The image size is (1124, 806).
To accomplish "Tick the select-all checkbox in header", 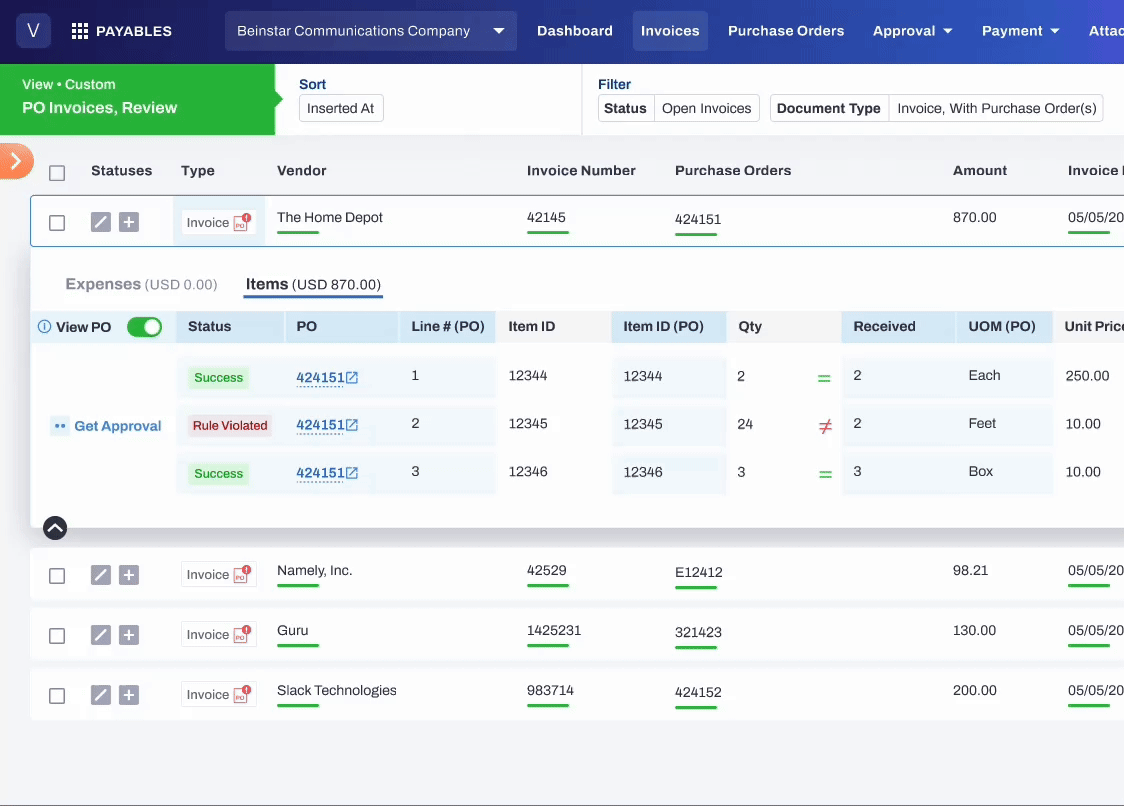I will [x=57, y=173].
